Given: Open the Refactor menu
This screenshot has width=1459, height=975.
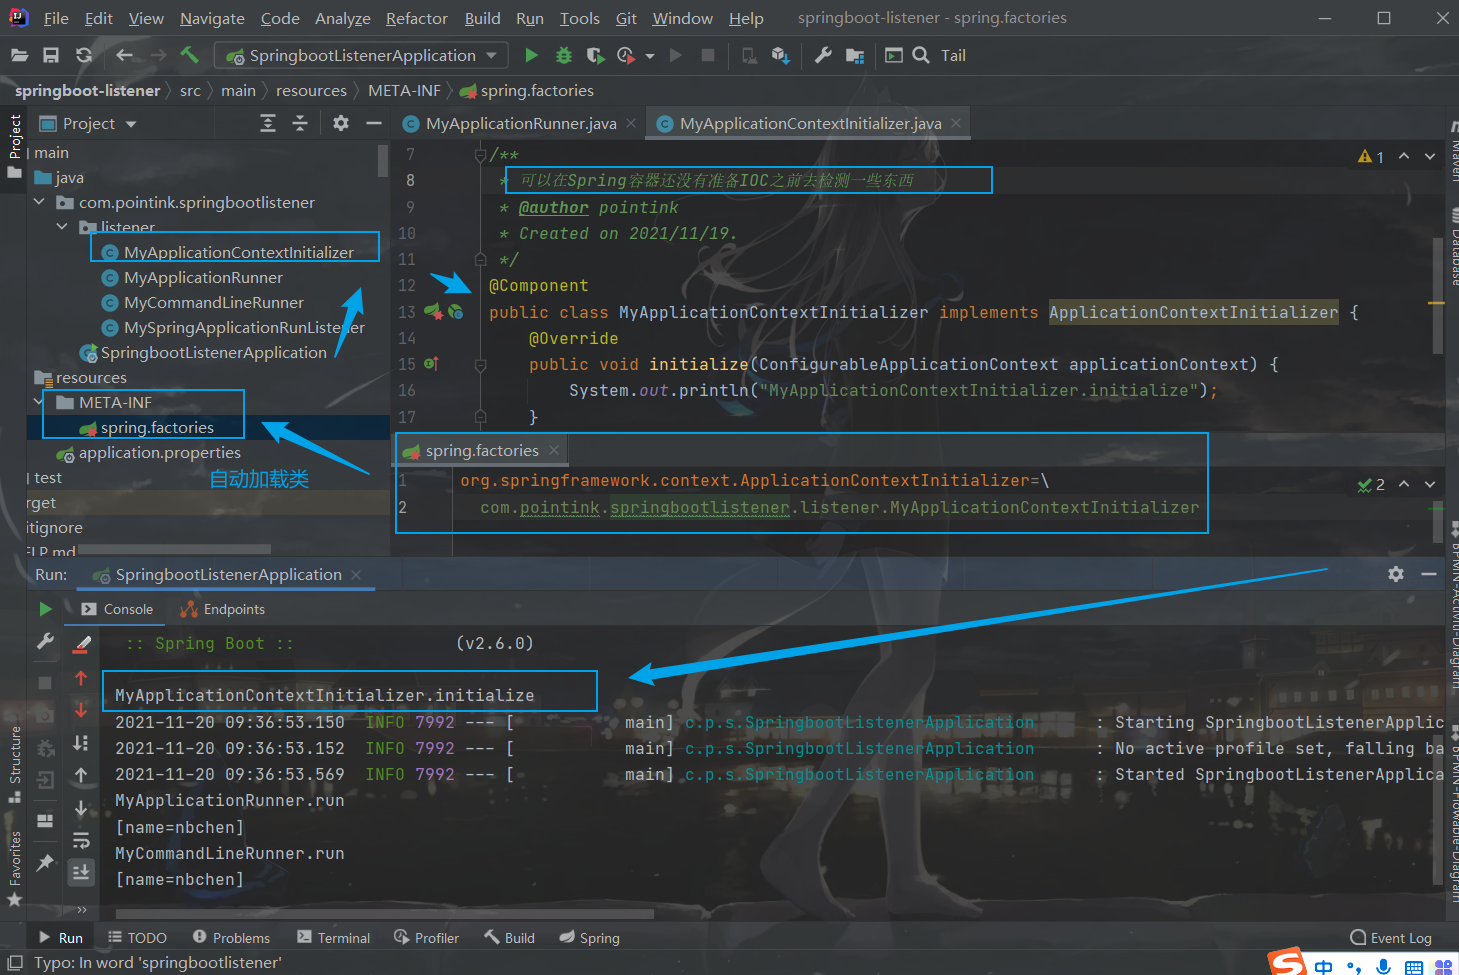Looking at the screenshot, I should [417, 18].
